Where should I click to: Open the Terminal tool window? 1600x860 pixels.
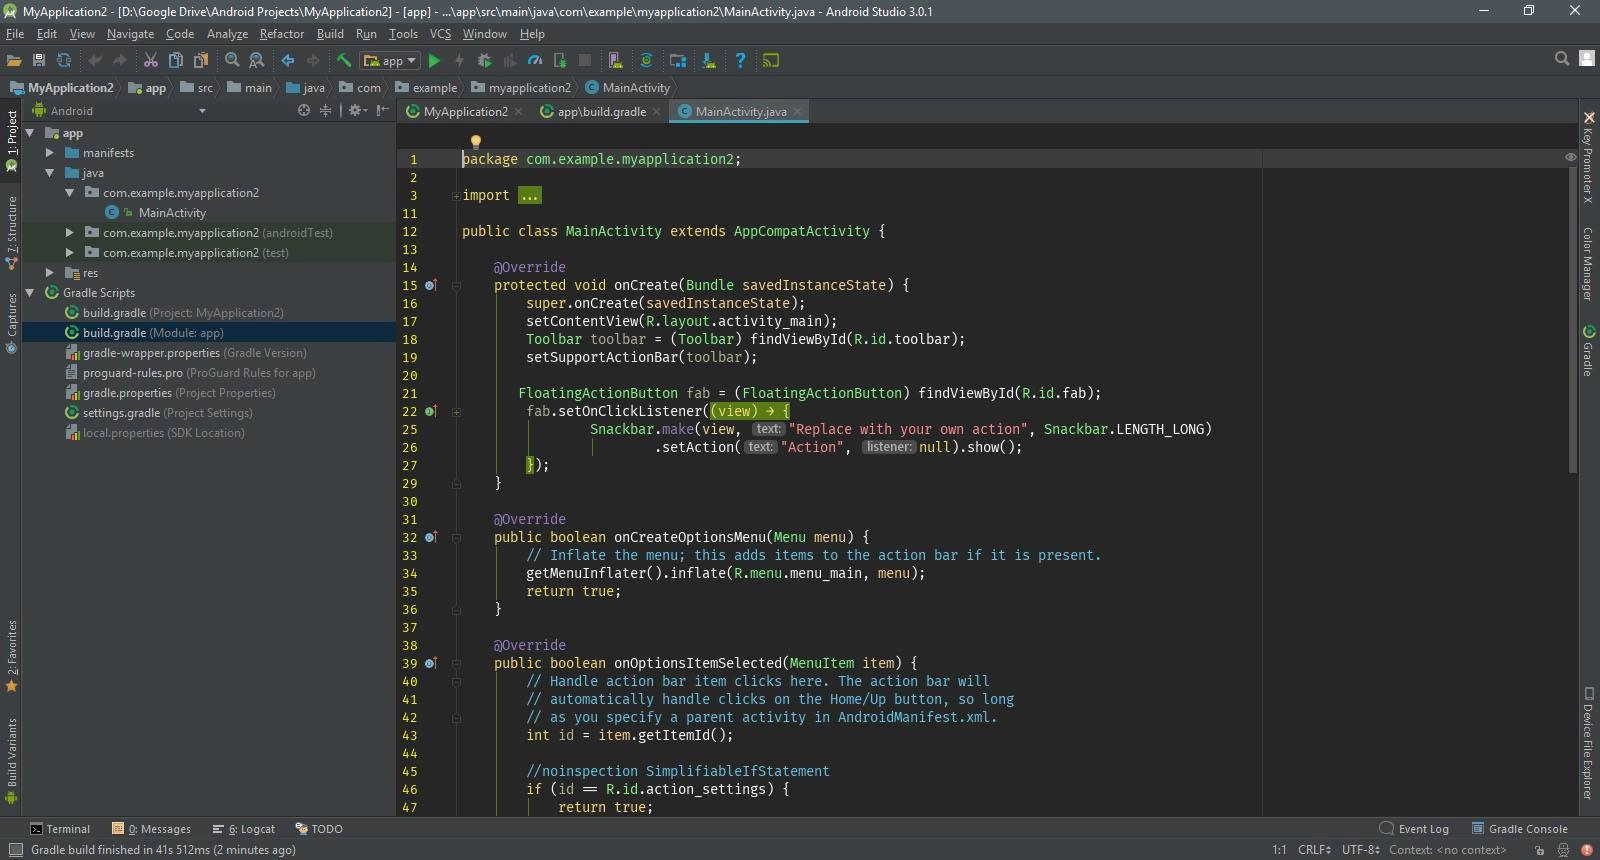point(60,829)
